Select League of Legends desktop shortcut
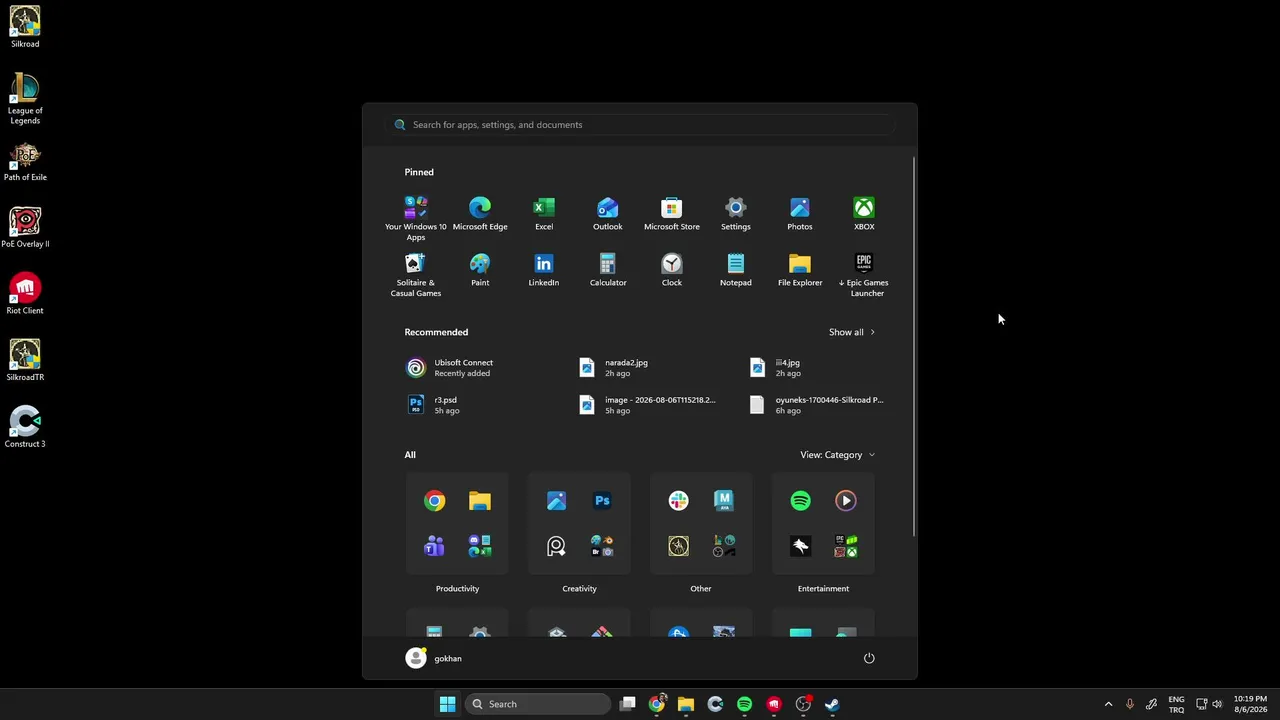Image resolution: width=1280 pixels, height=720 pixels. (x=25, y=99)
